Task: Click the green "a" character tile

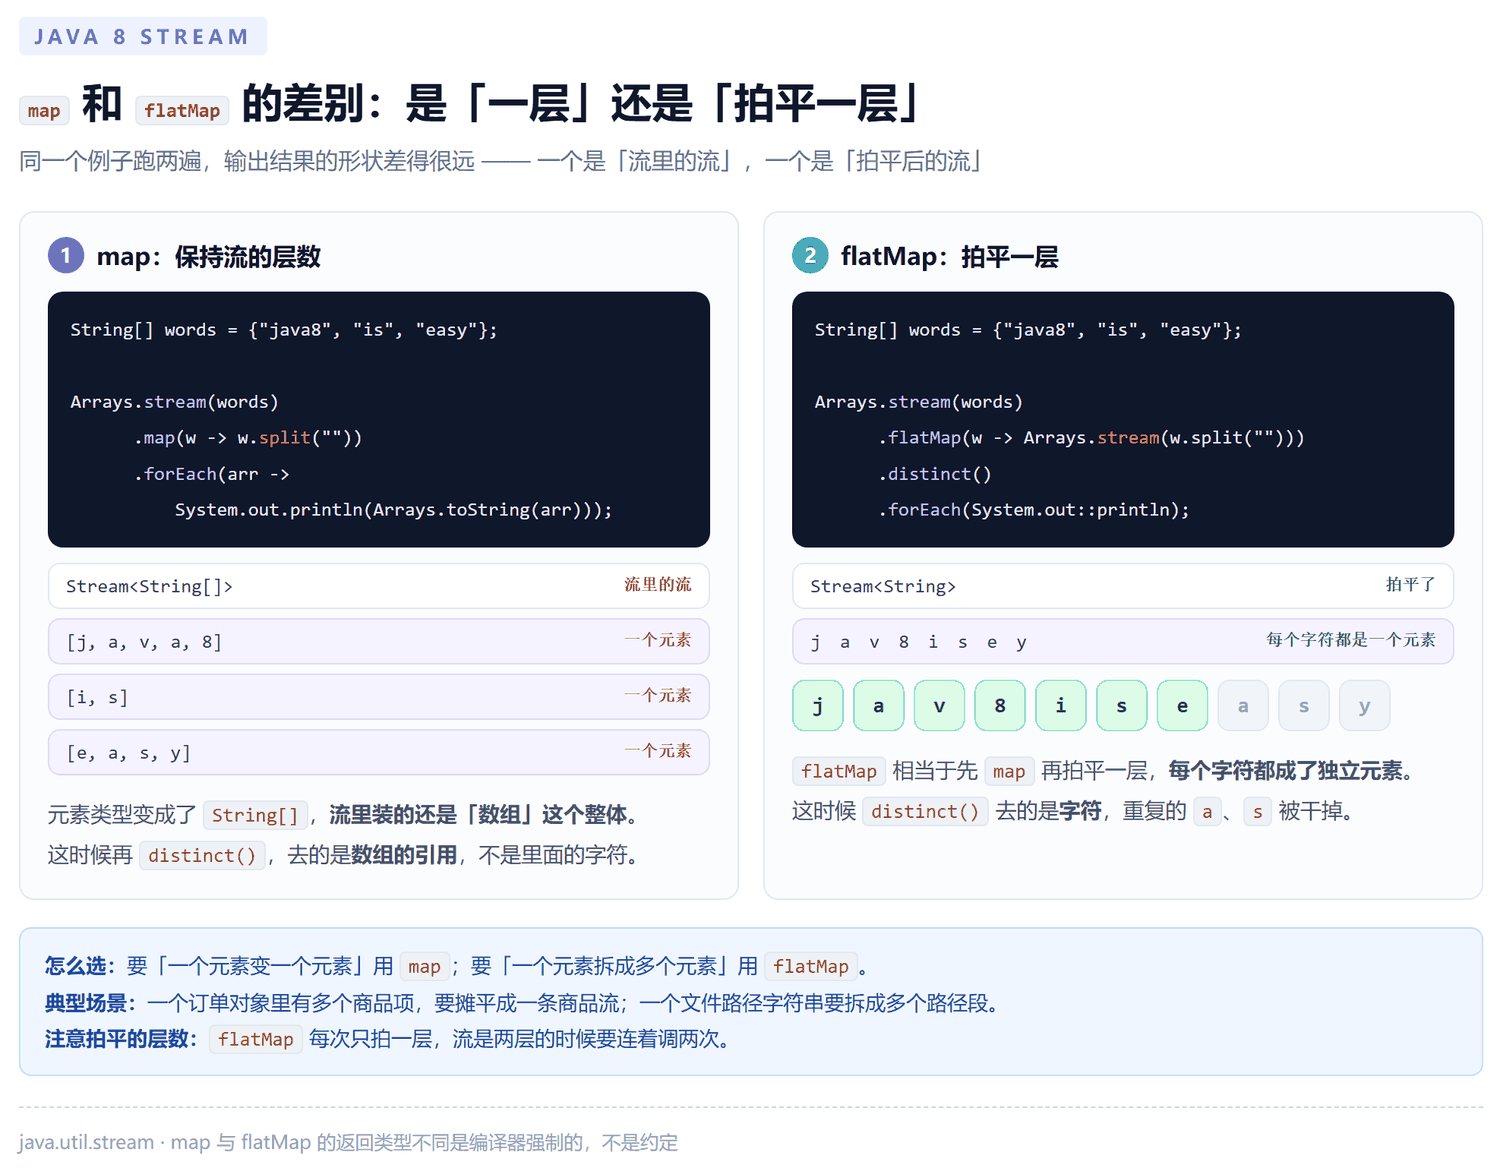Action: tap(879, 706)
